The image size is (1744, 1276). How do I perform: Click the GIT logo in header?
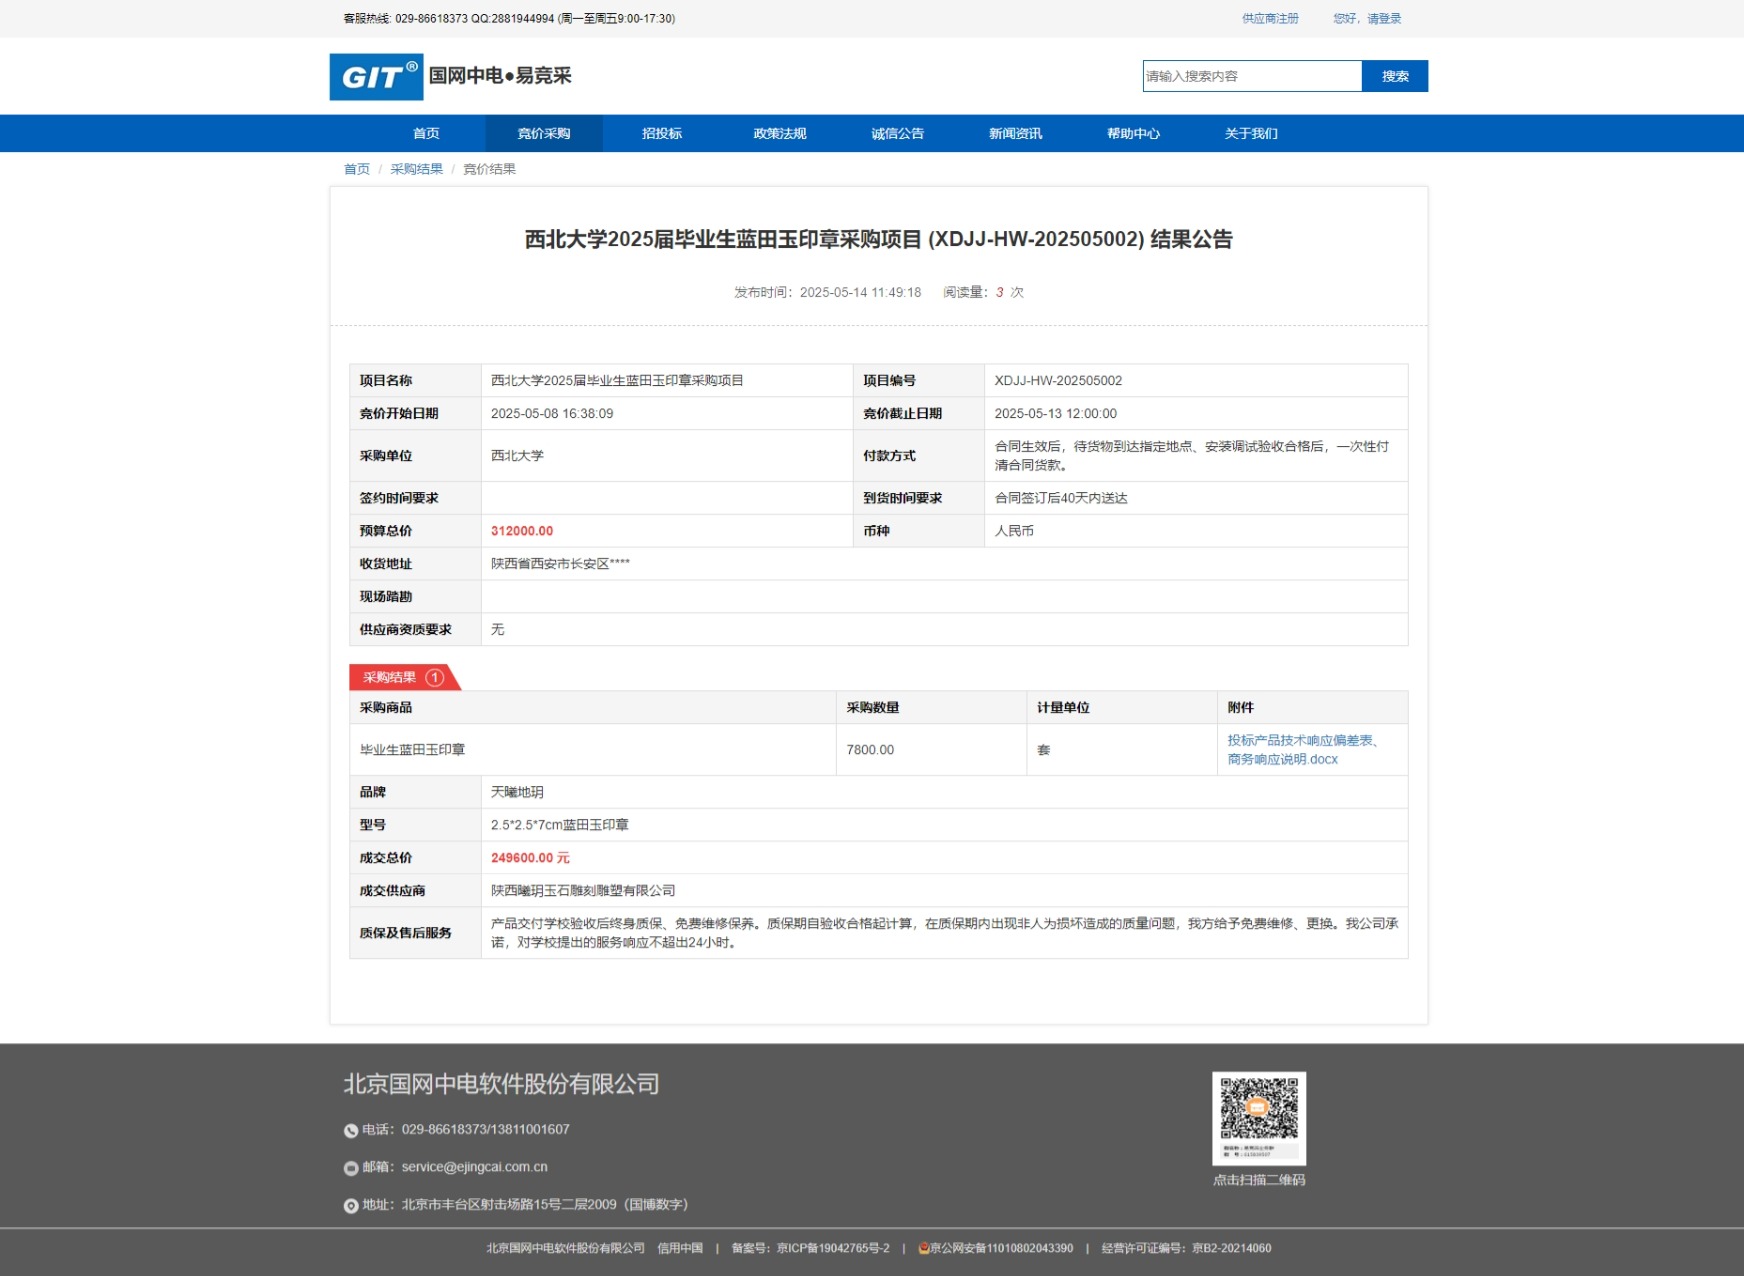point(376,77)
